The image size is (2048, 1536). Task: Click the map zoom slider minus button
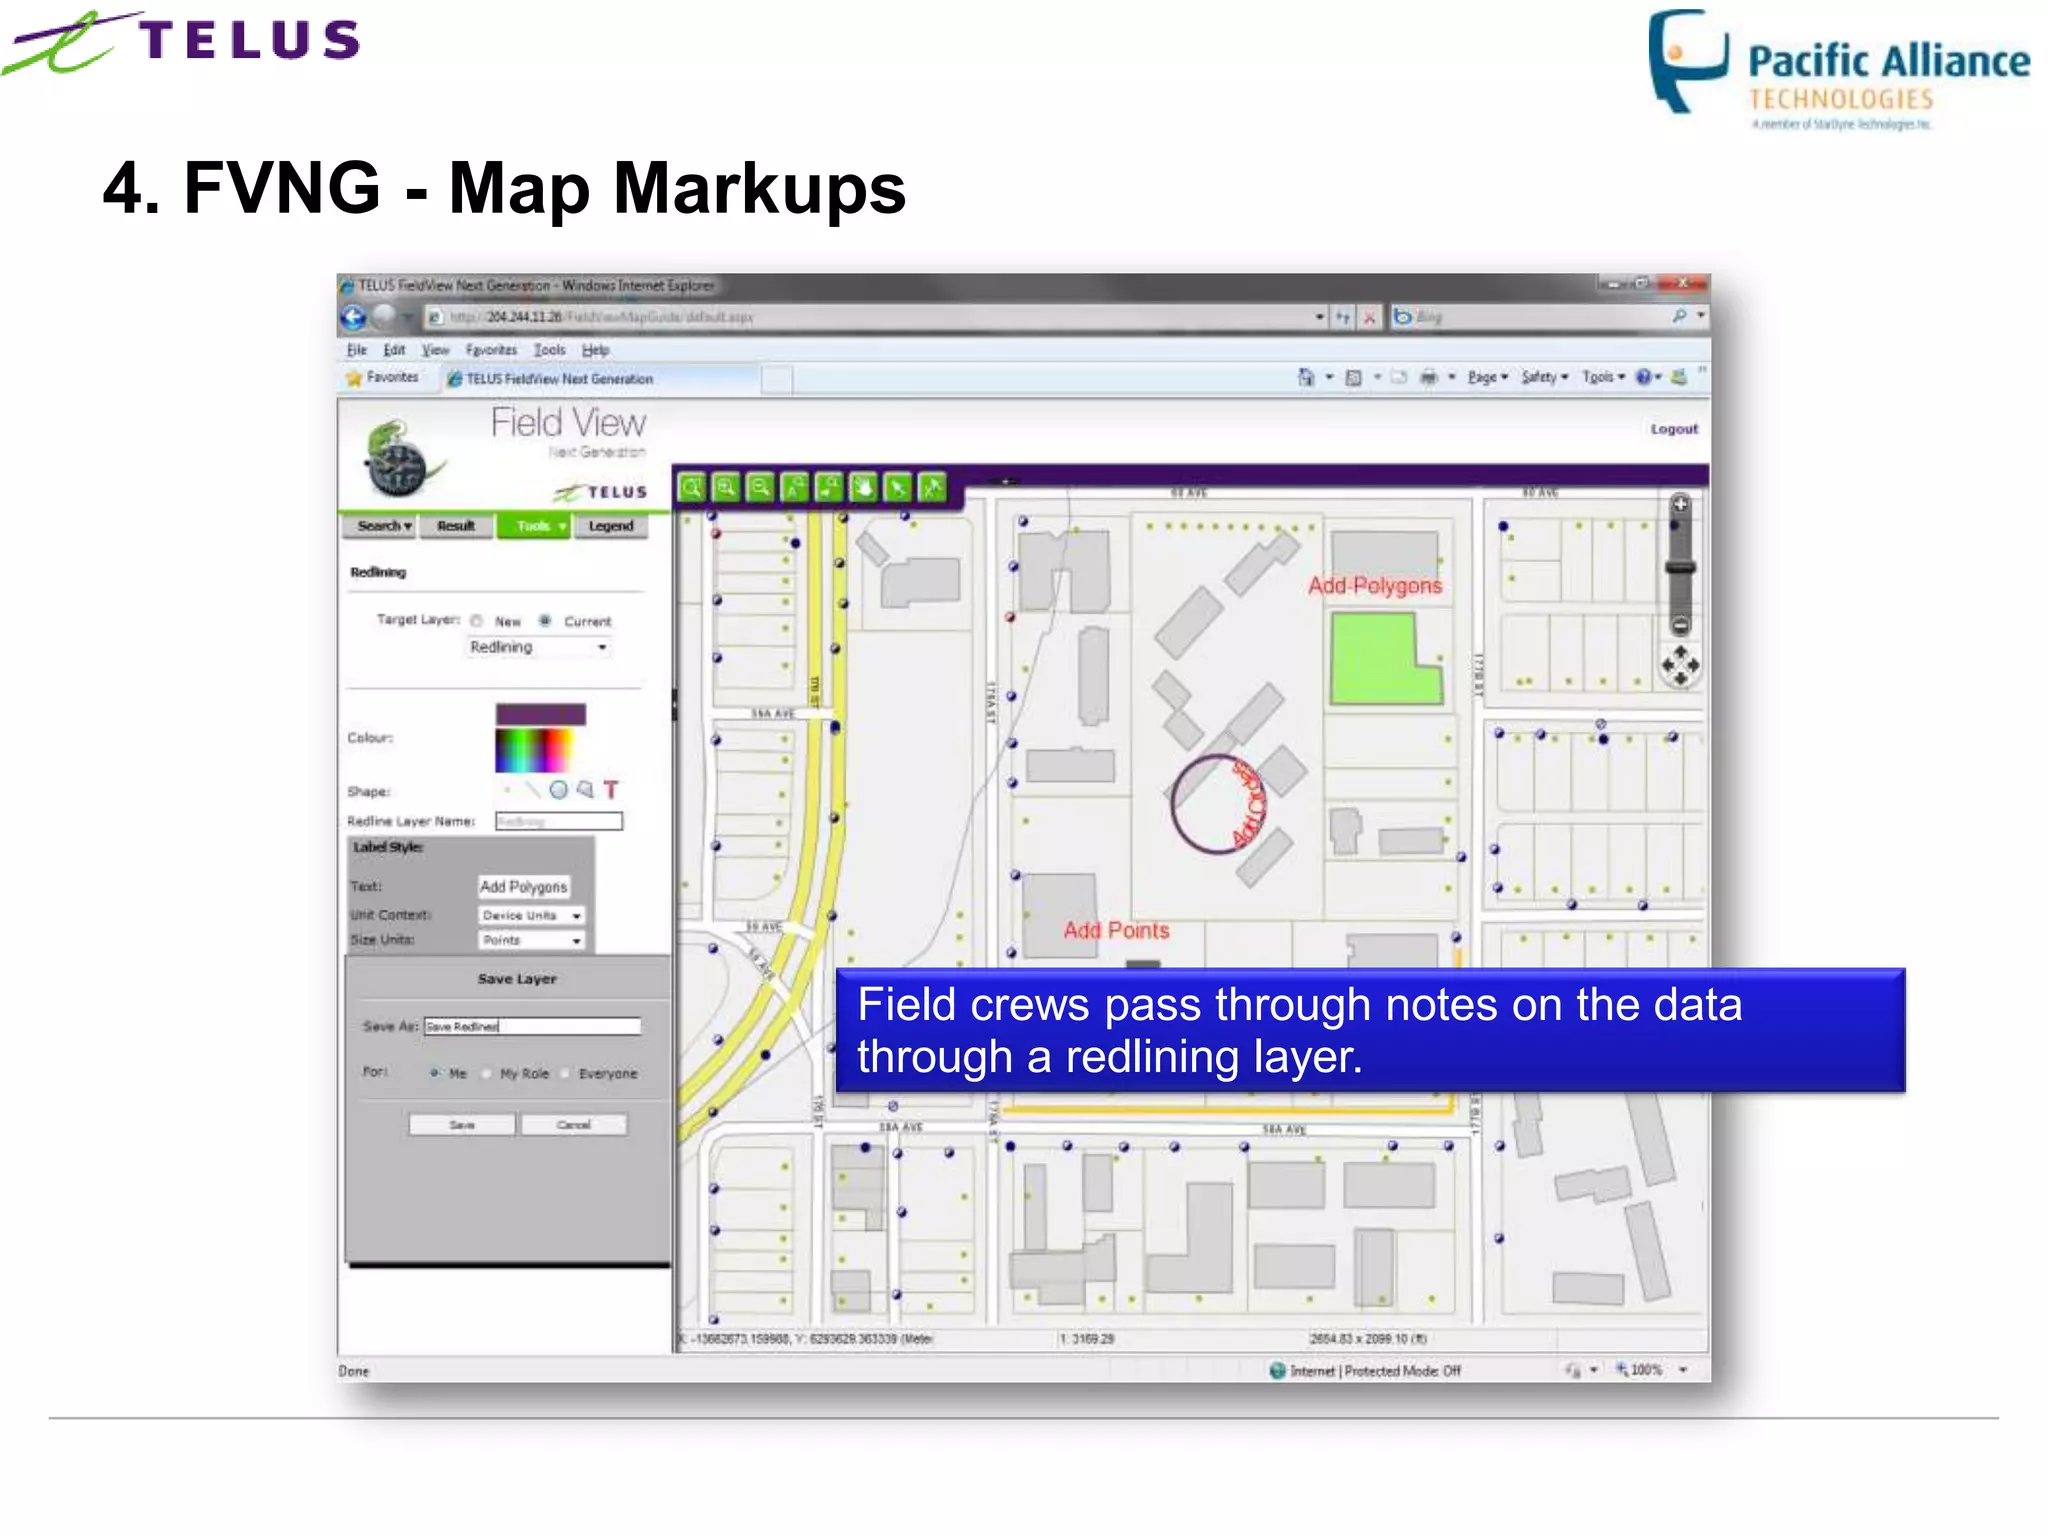[1680, 626]
